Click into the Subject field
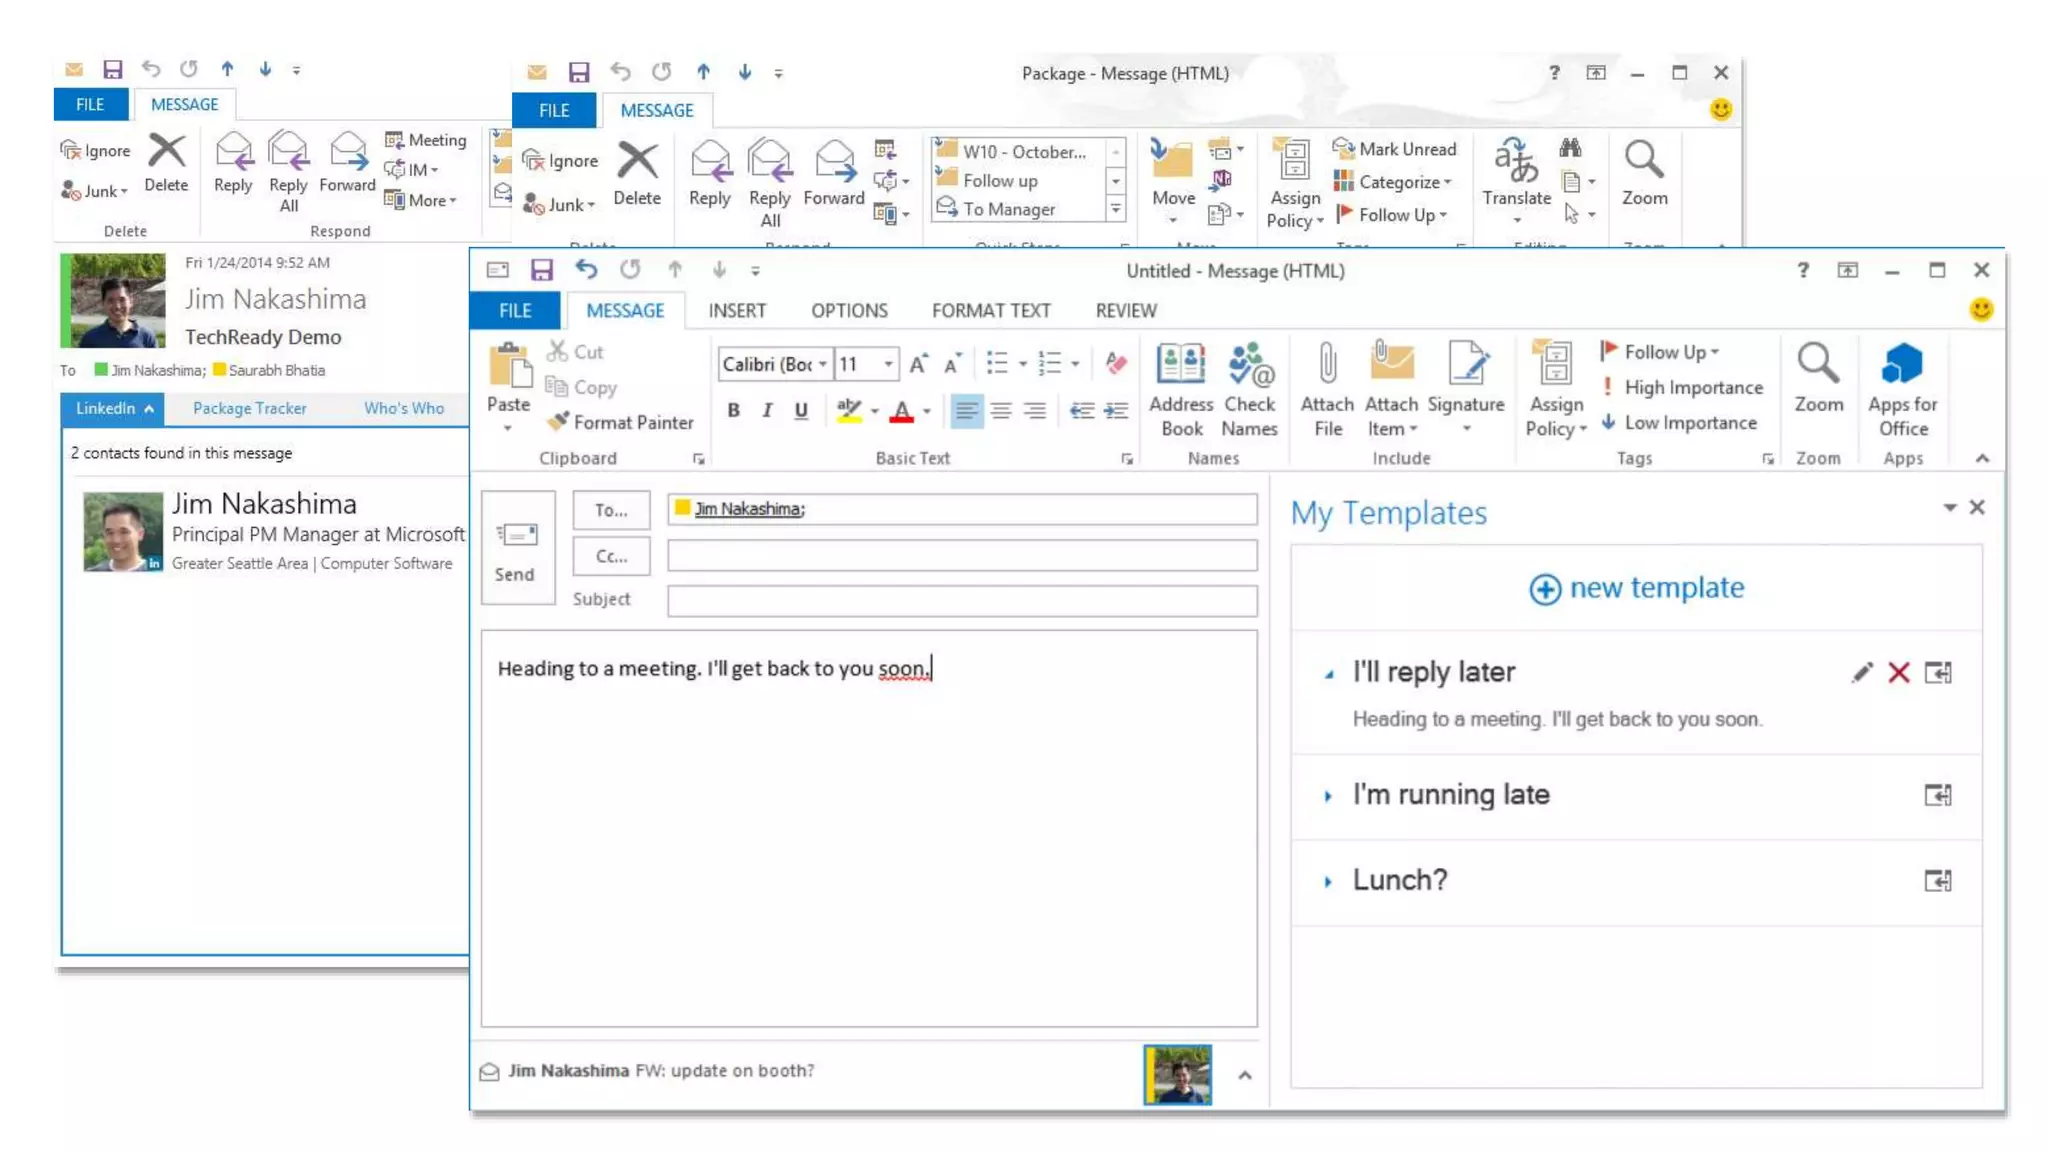The width and height of the screenshot is (2048, 1152). 961,600
